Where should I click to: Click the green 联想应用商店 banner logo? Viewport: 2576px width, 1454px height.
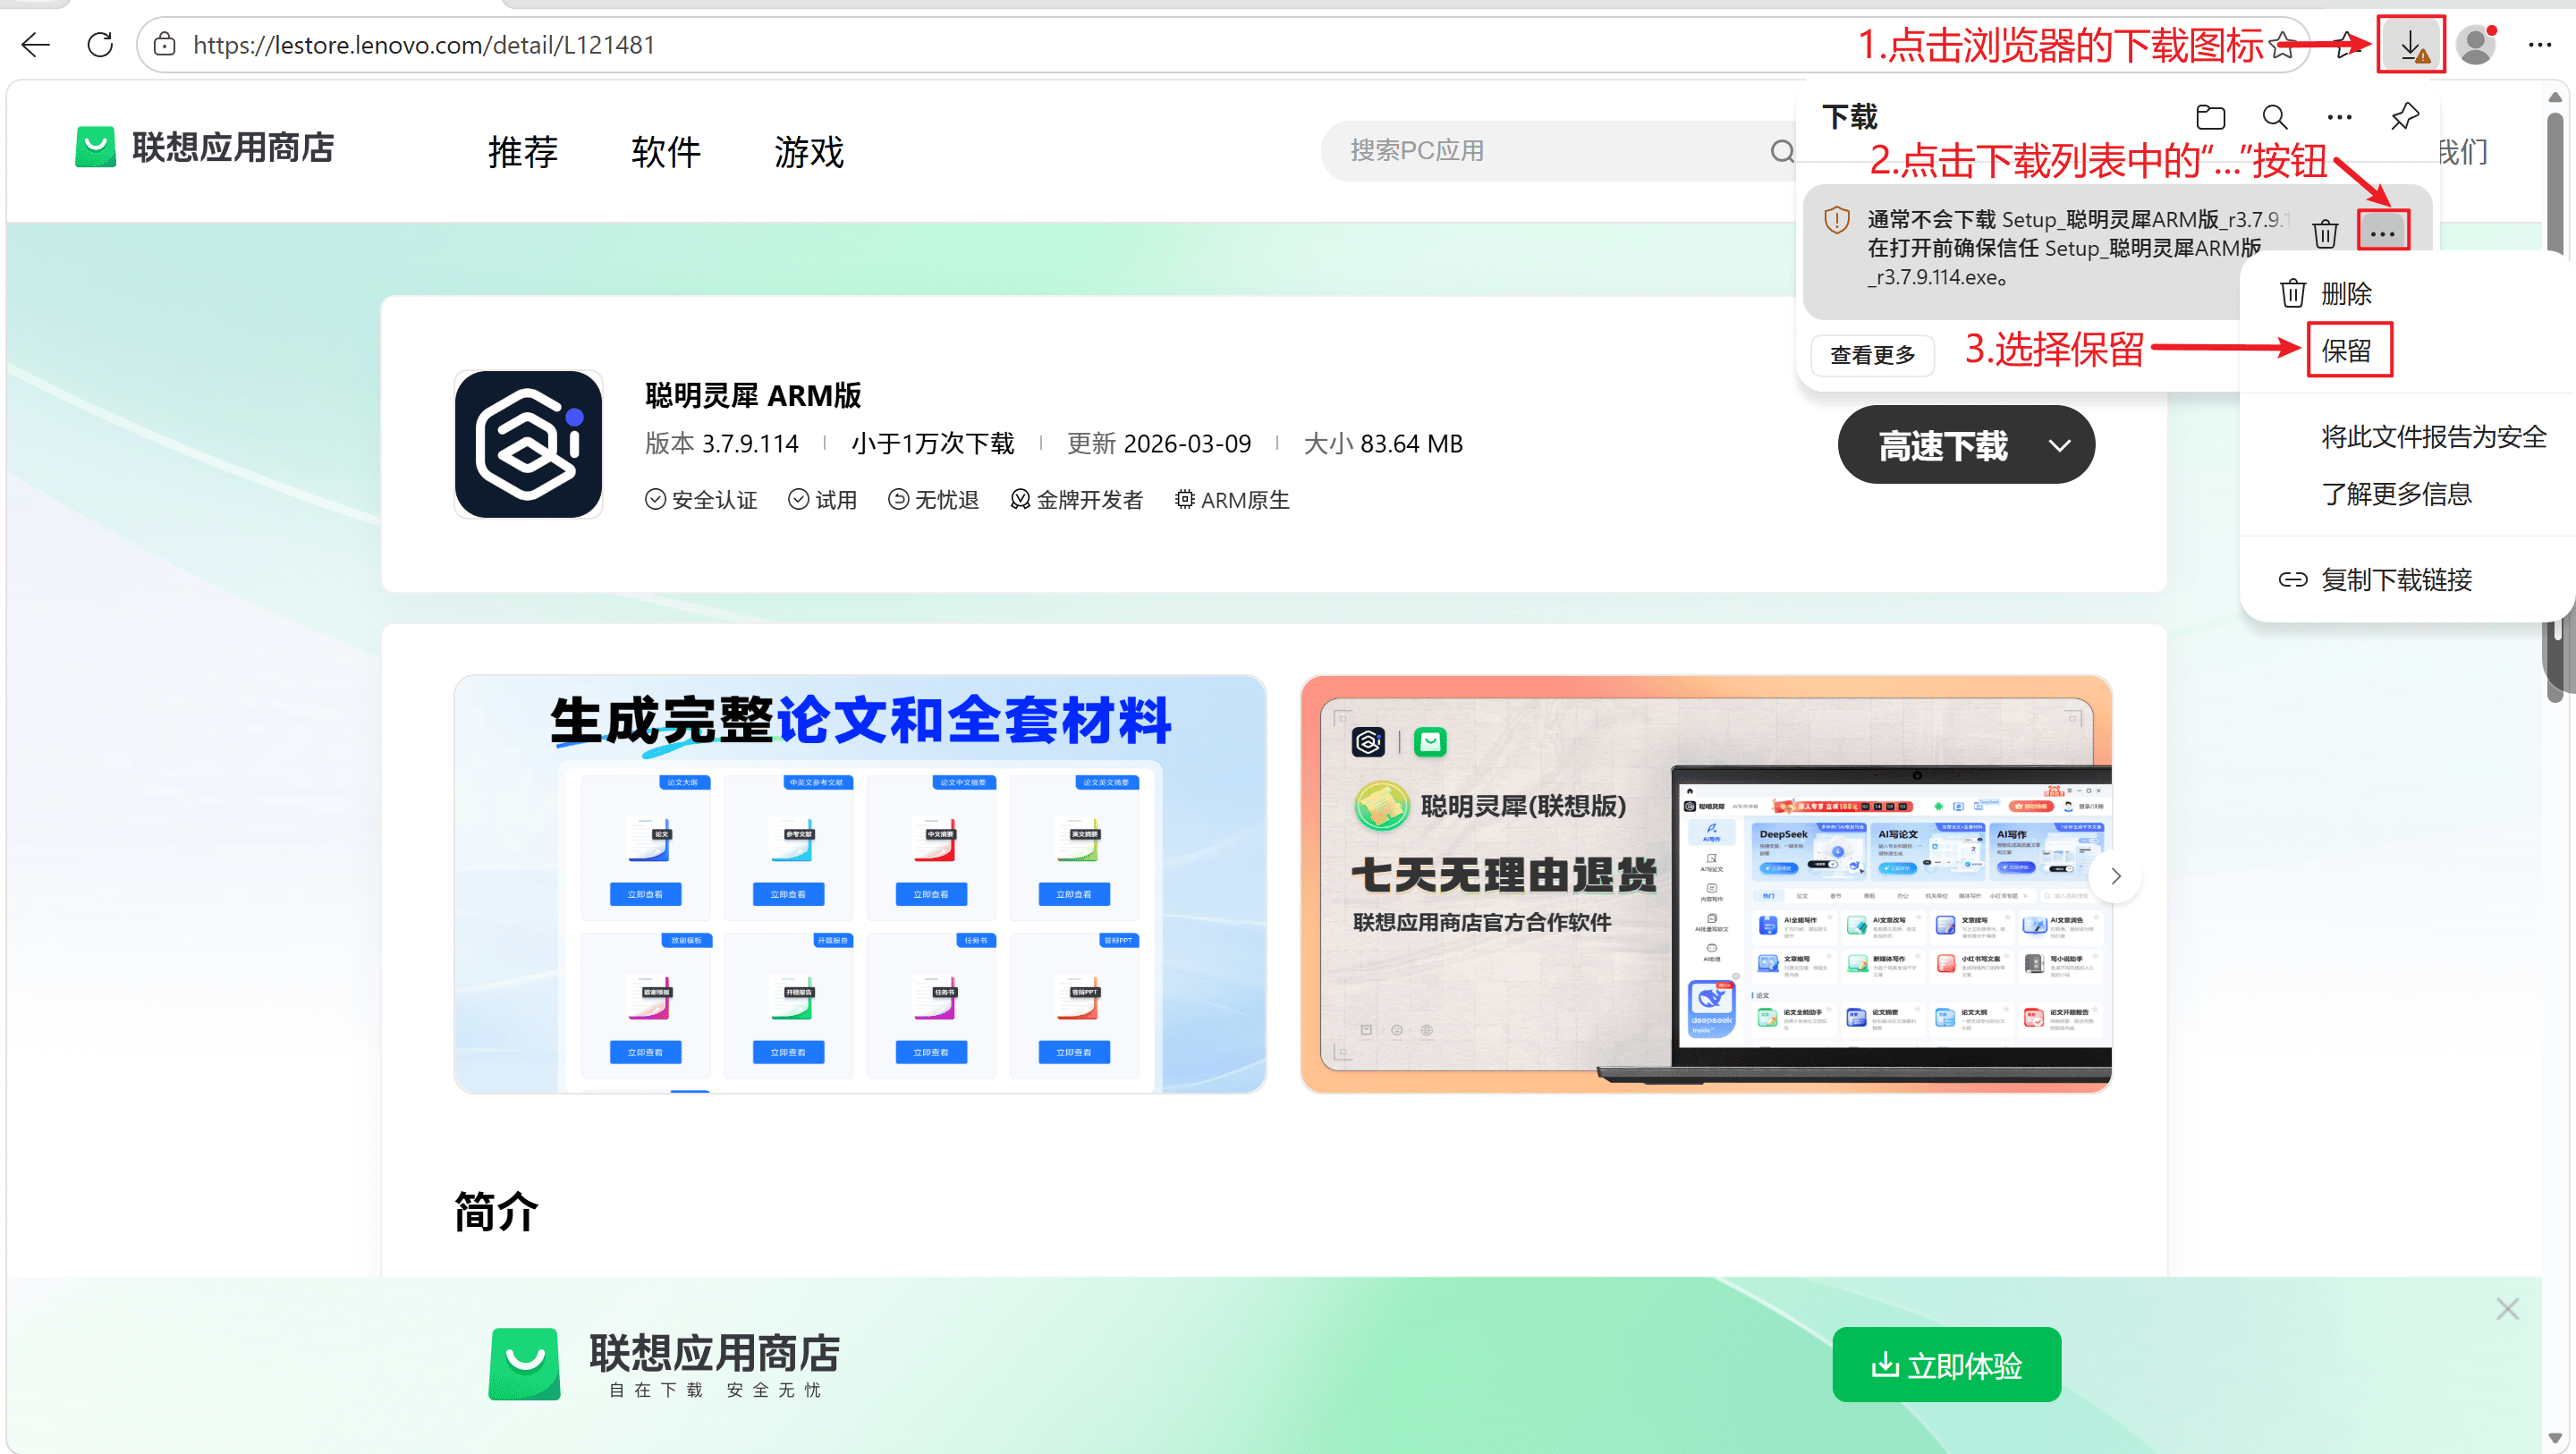tap(524, 1364)
